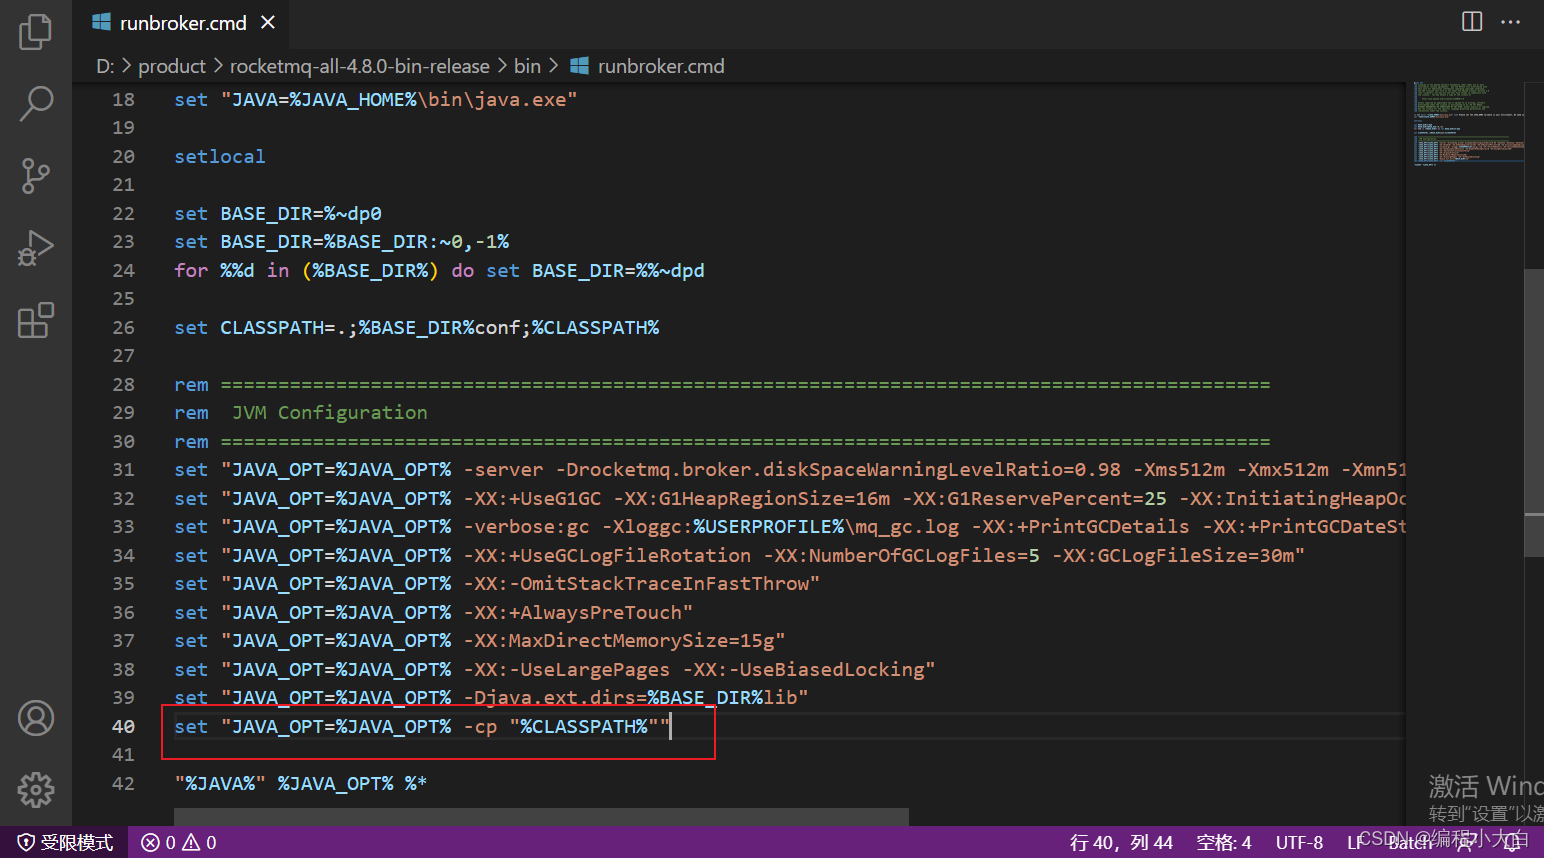1544x858 pixels.
Task: Click the -server -Drocketmq.broker line
Action: point(790,469)
